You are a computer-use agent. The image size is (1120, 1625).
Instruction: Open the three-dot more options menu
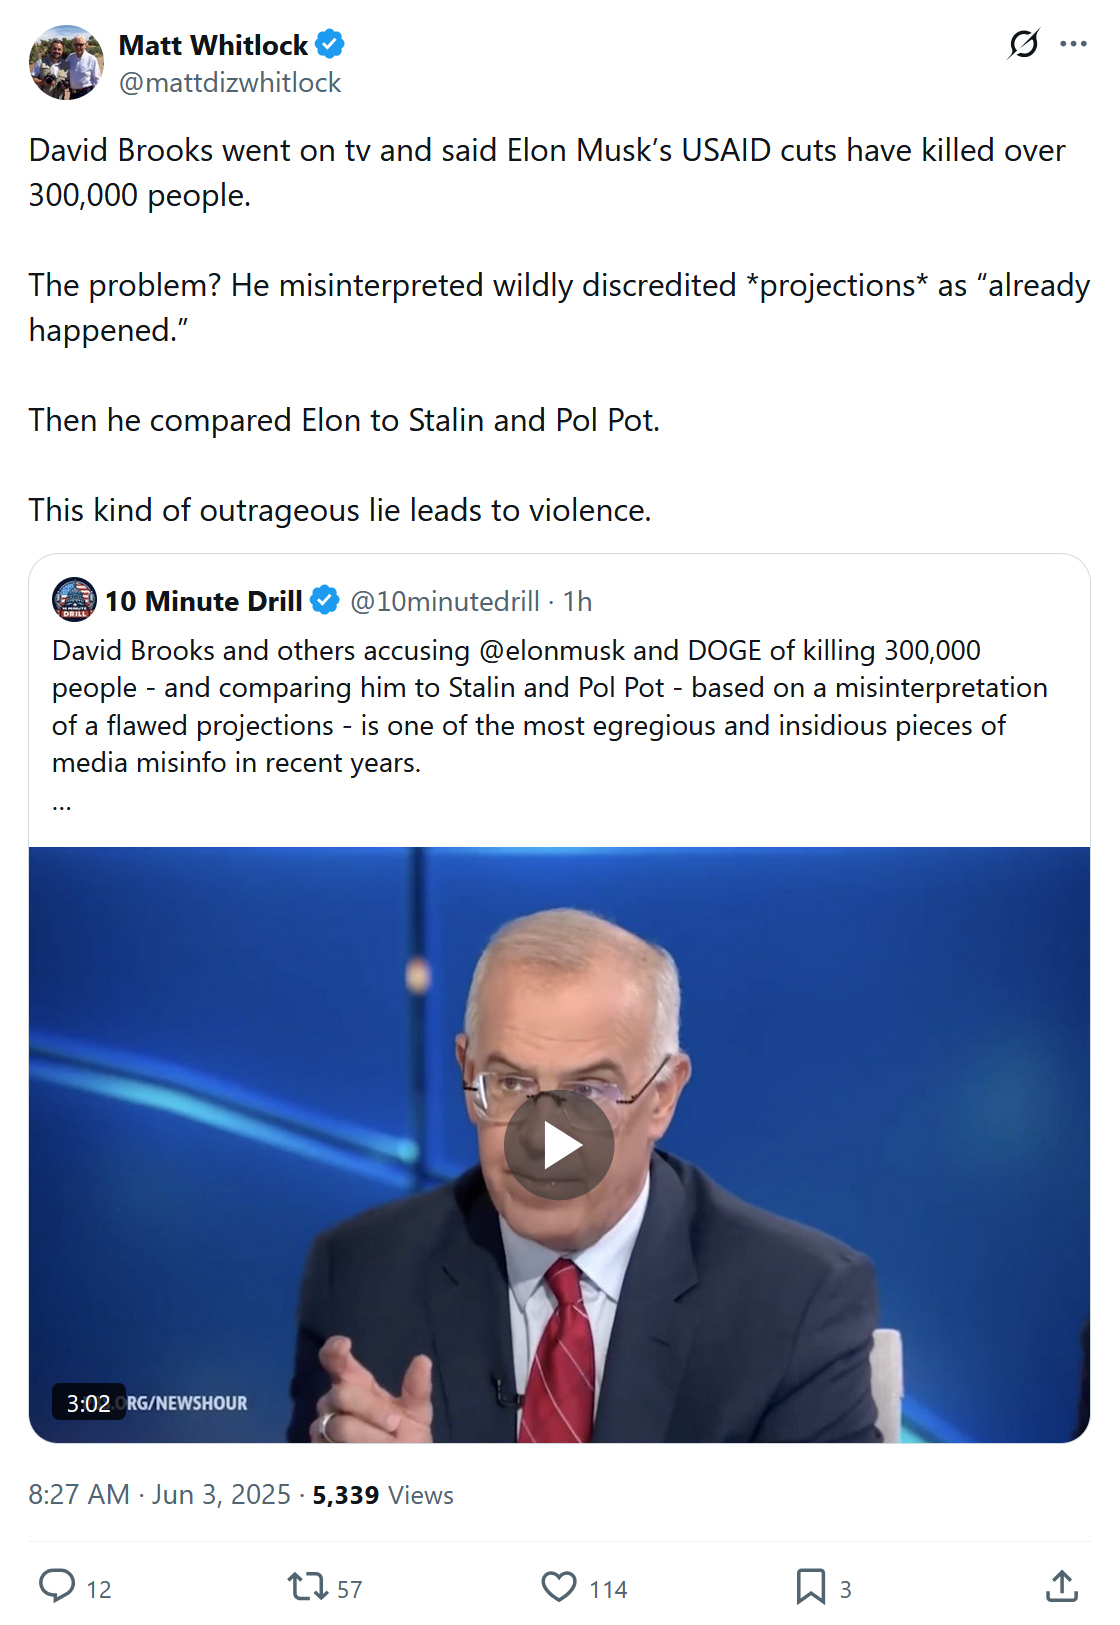click(x=1073, y=44)
